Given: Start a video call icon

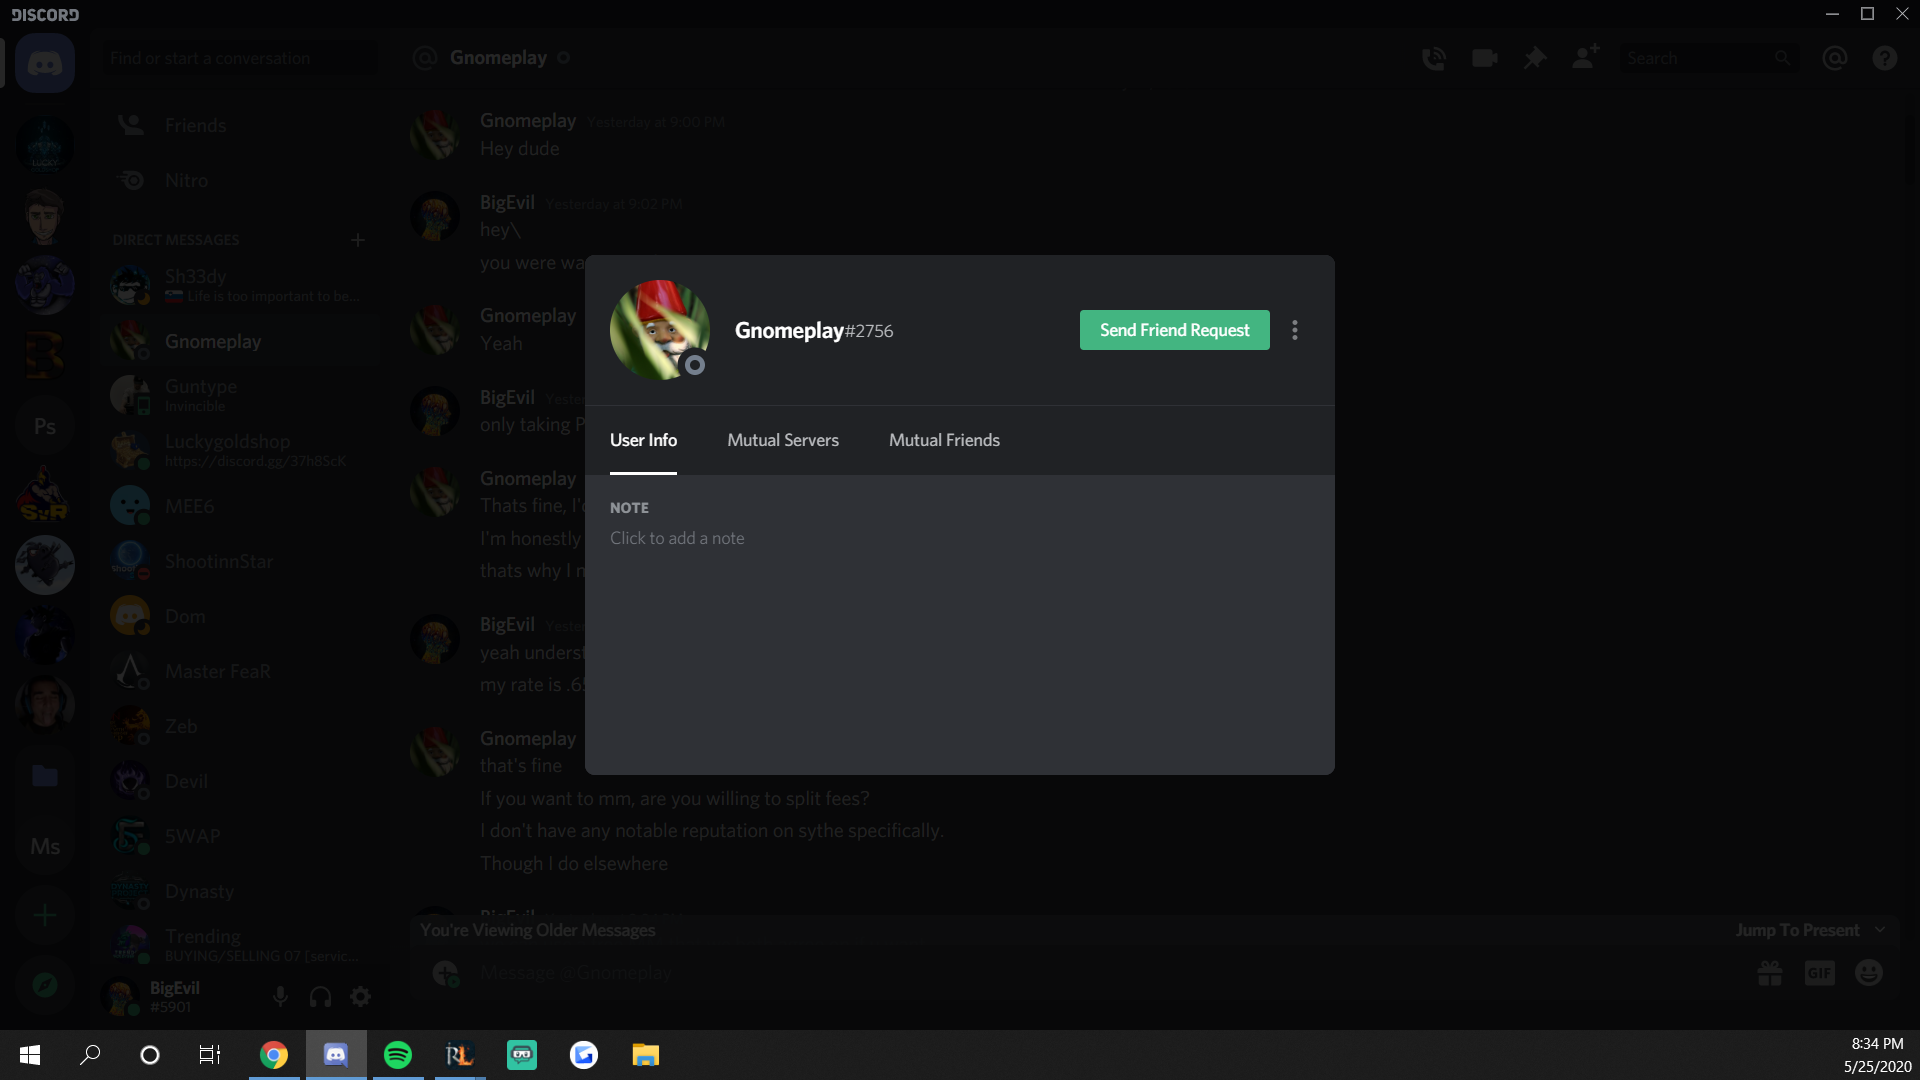Looking at the screenshot, I should point(1484,59).
